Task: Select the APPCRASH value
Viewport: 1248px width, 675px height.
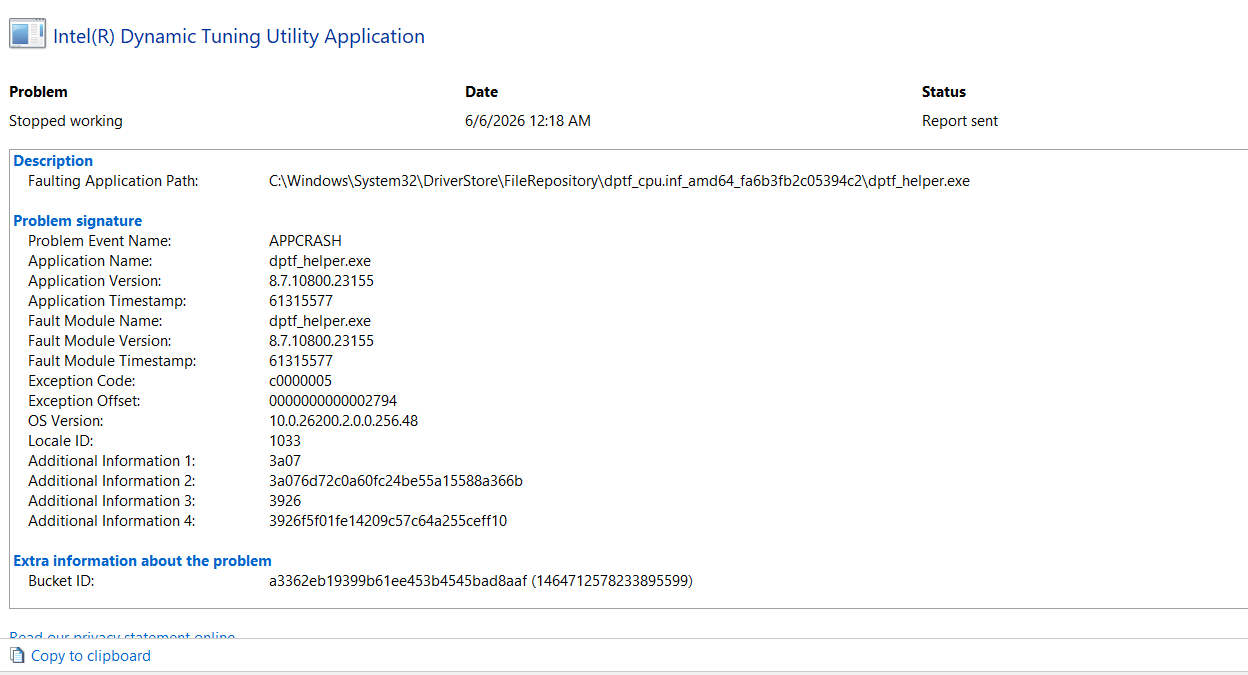Action: click(305, 241)
